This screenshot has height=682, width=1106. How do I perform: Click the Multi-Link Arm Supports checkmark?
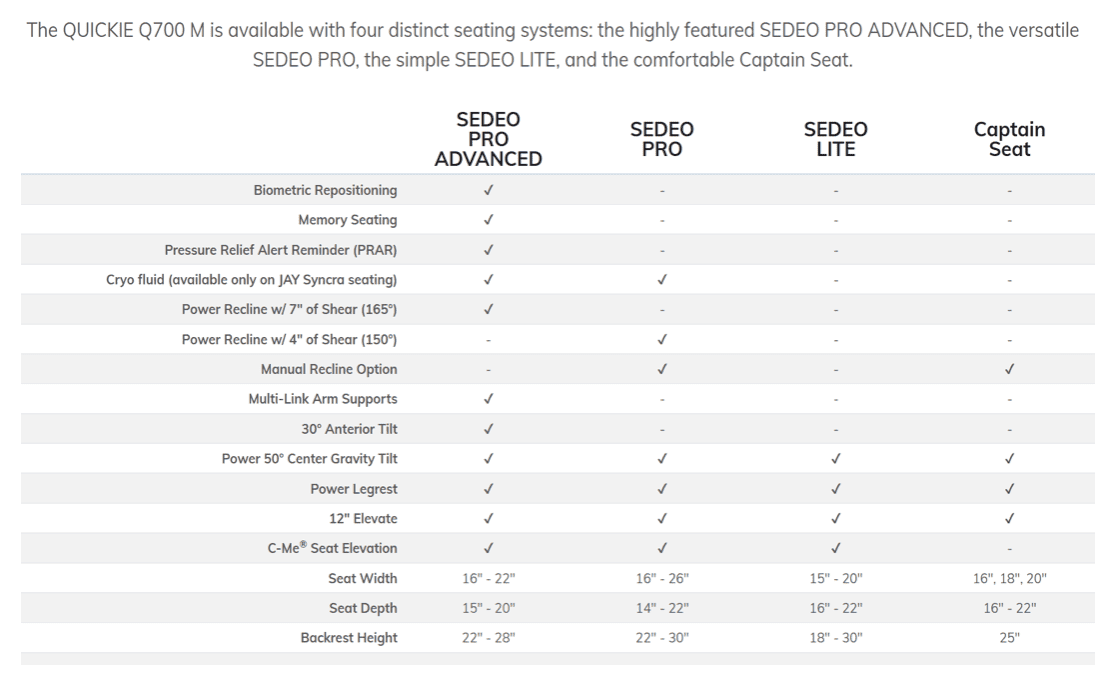(488, 399)
